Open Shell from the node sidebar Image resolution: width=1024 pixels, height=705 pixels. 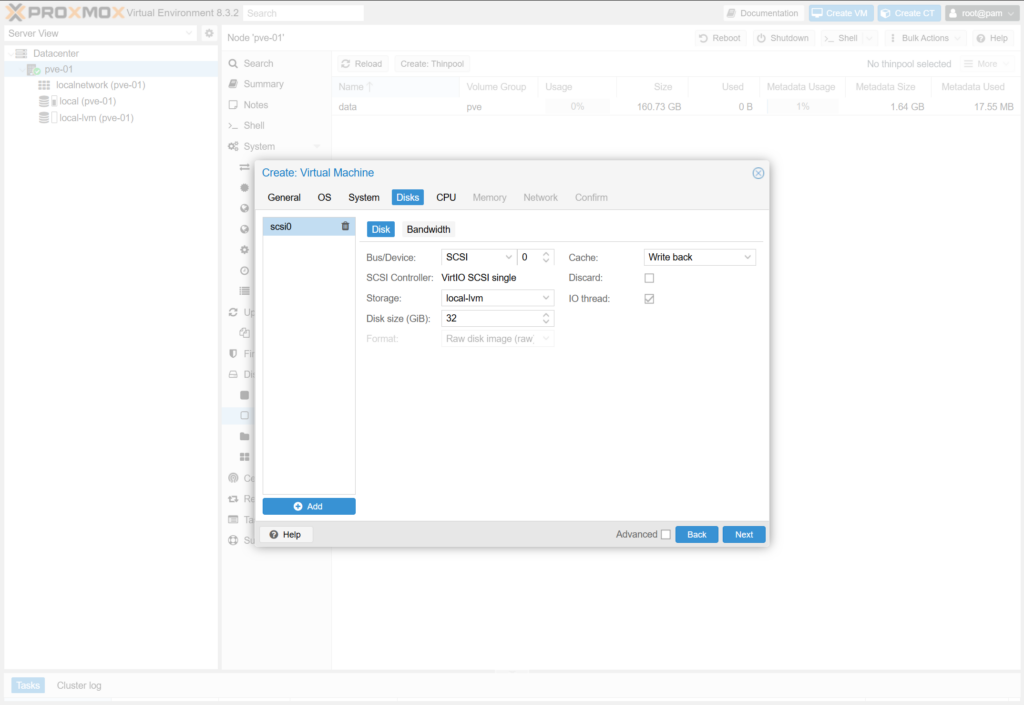coord(254,126)
